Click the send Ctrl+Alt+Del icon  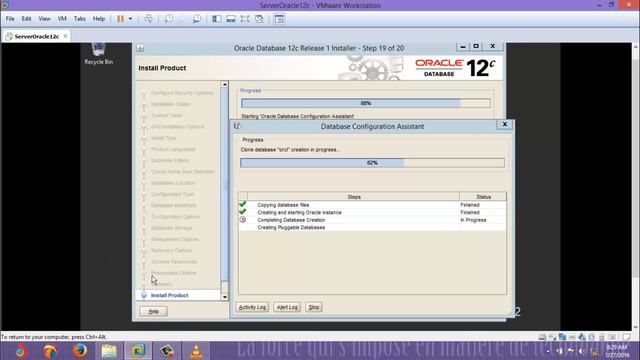pyautogui.click(x=149, y=19)
